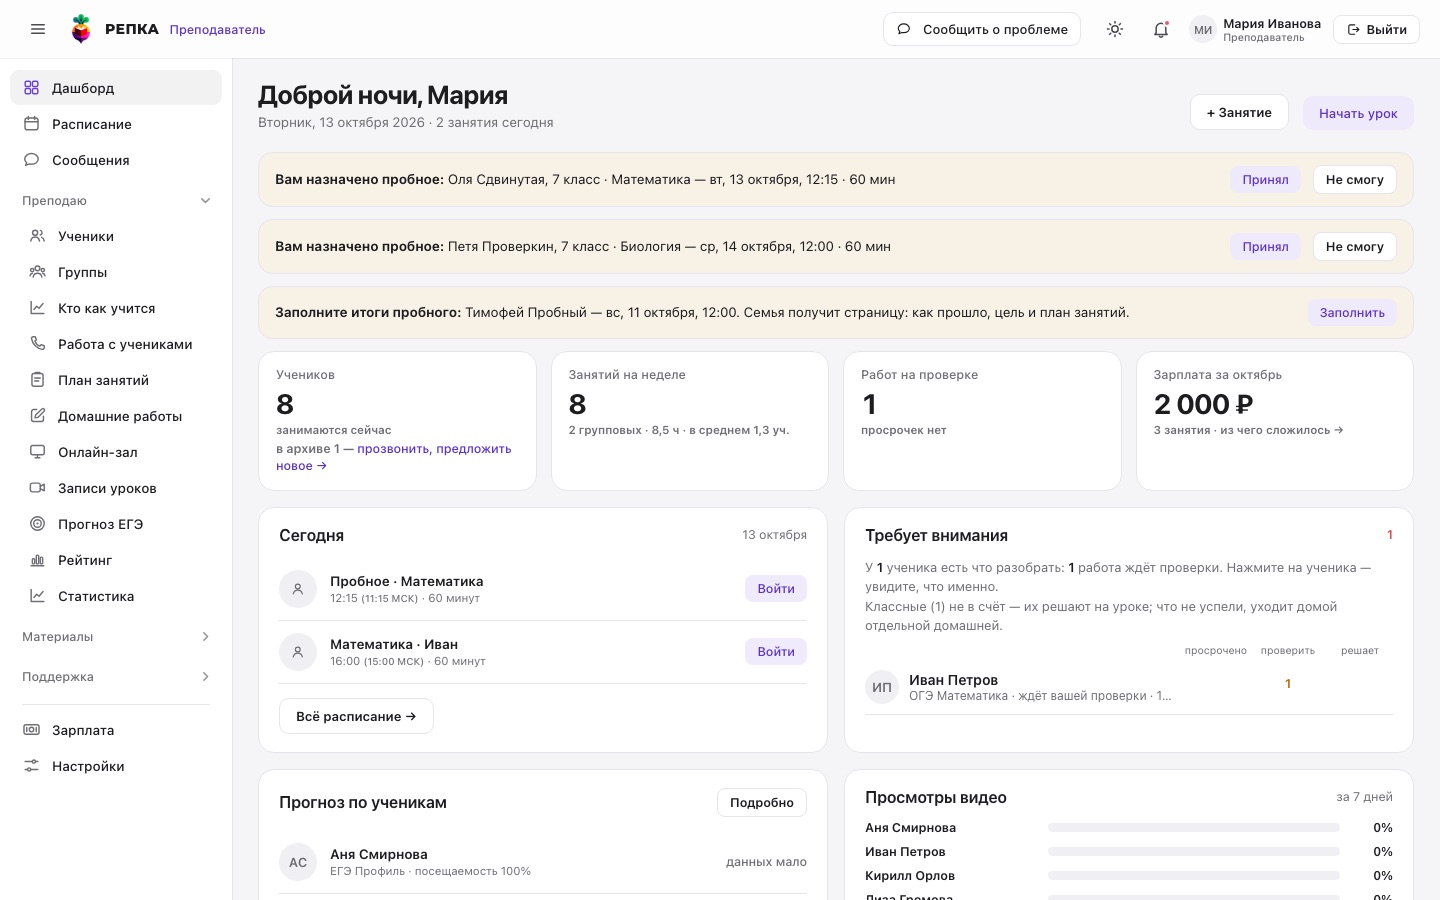Click the Записи уроков camera icon
1440x900 pixels.
click(38, 488)
